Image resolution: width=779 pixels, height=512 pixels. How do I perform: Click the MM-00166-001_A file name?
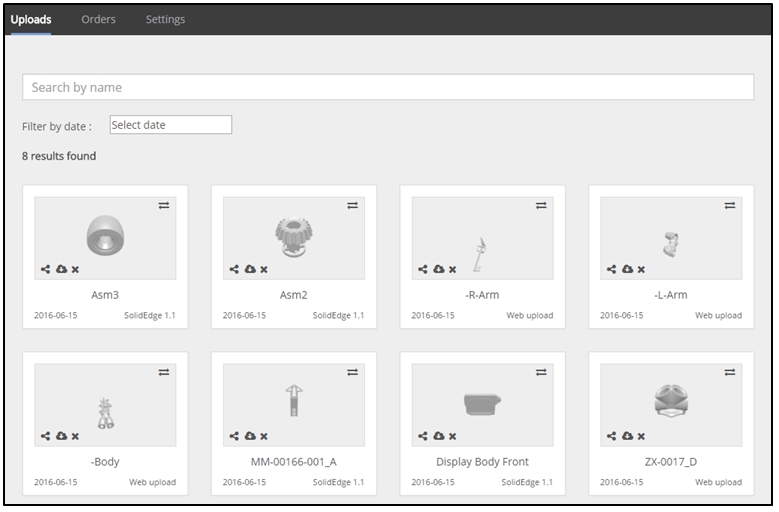(294, 462)
